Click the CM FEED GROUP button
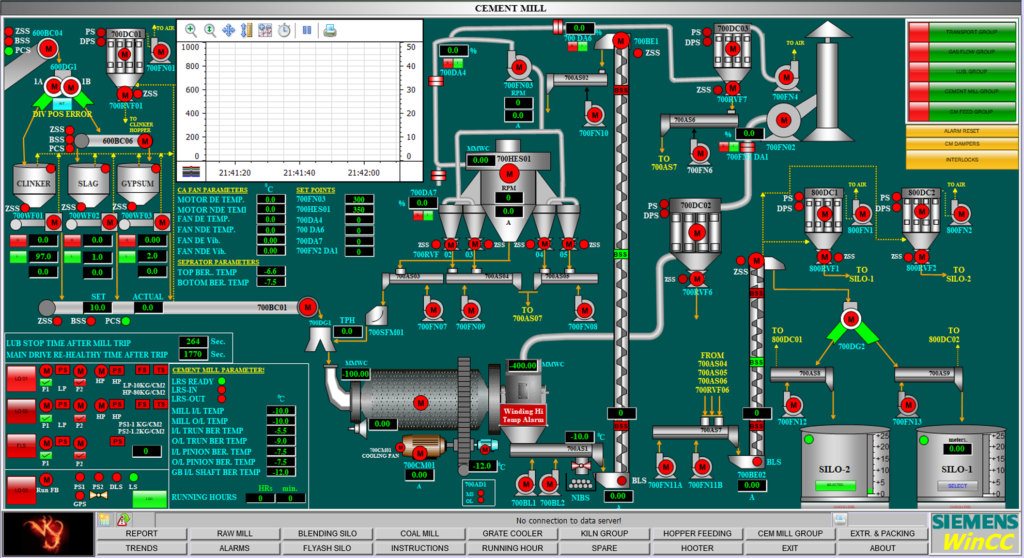The height and width of the screenshot is (558, 1024). click(972, 111)
